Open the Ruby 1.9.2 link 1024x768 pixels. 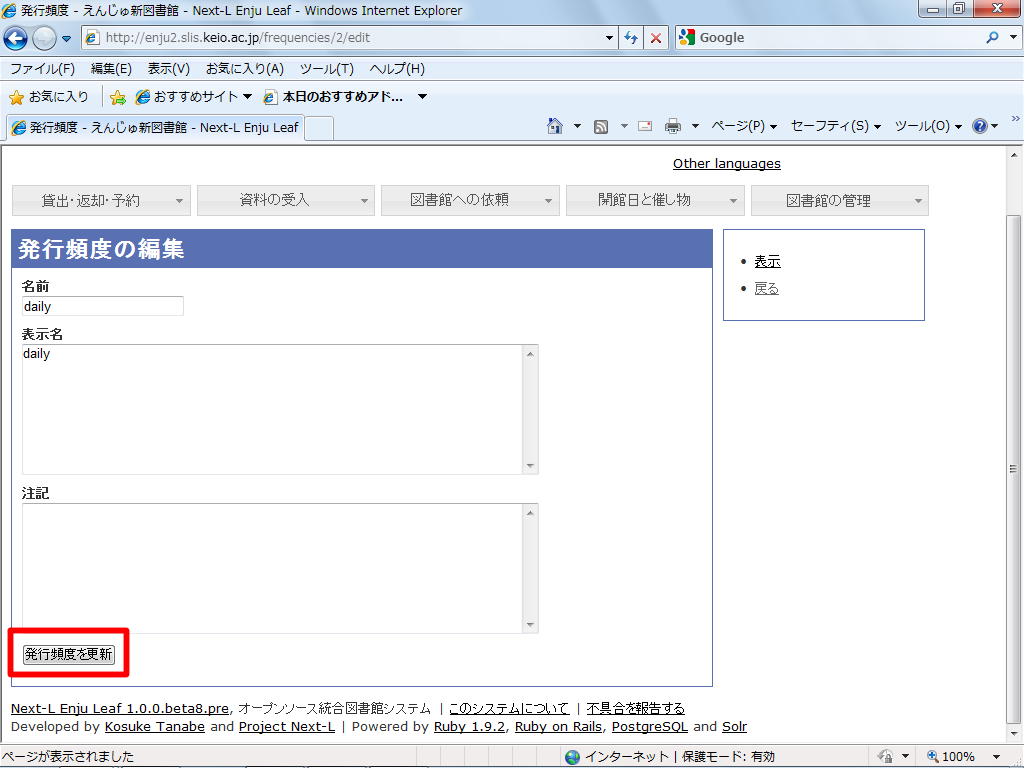(x=470, y=727)
